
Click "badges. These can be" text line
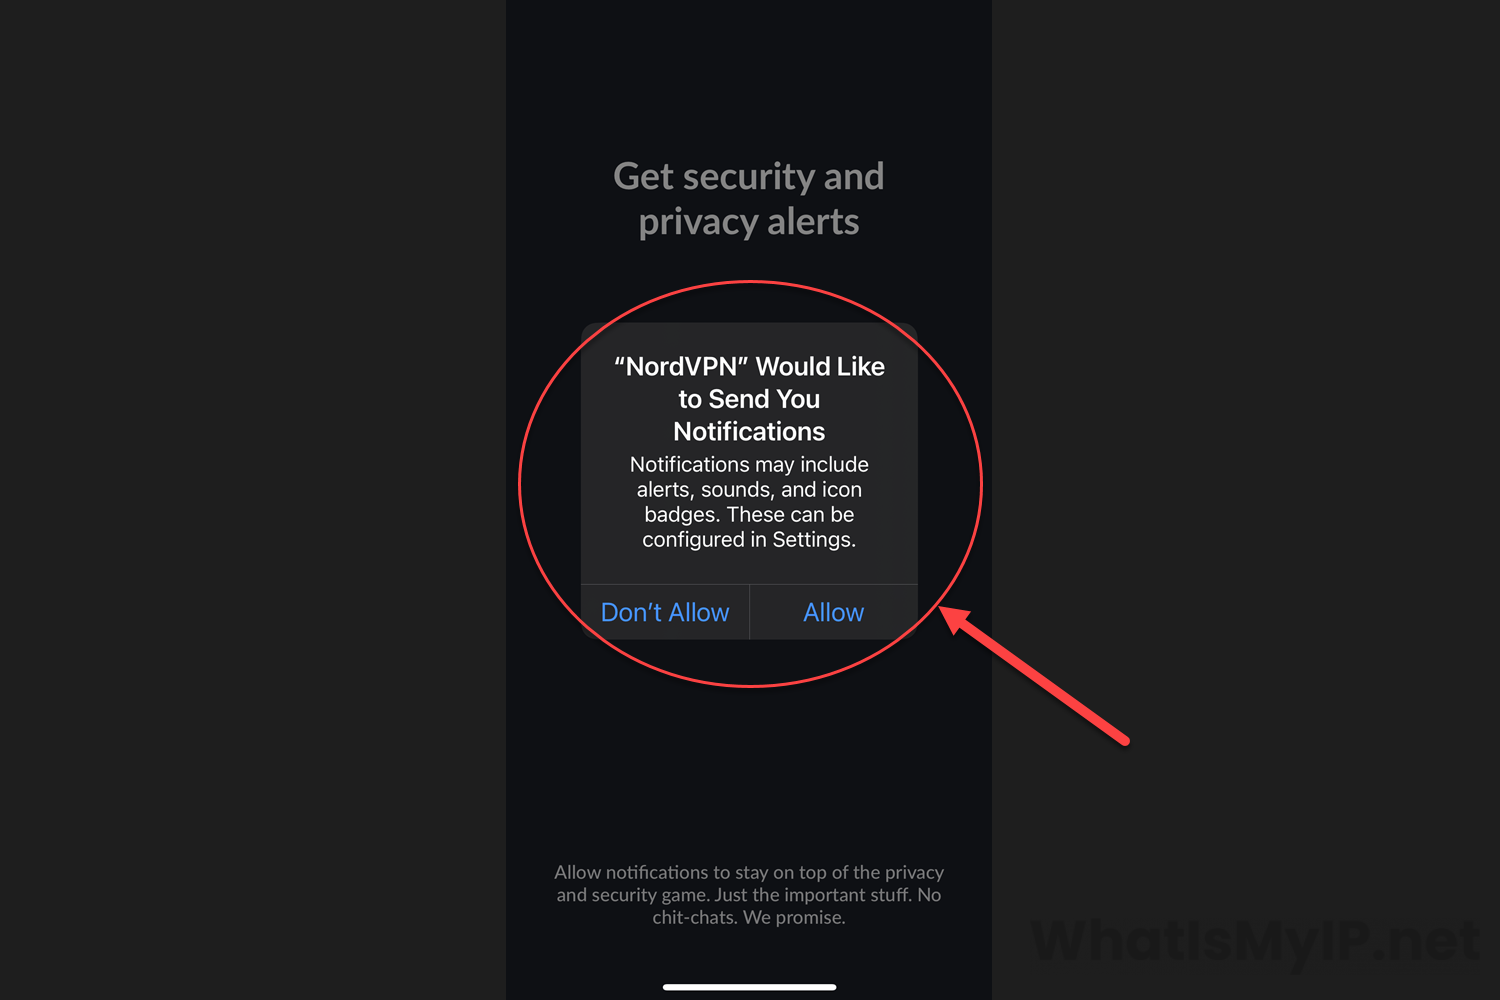[749, 515]
